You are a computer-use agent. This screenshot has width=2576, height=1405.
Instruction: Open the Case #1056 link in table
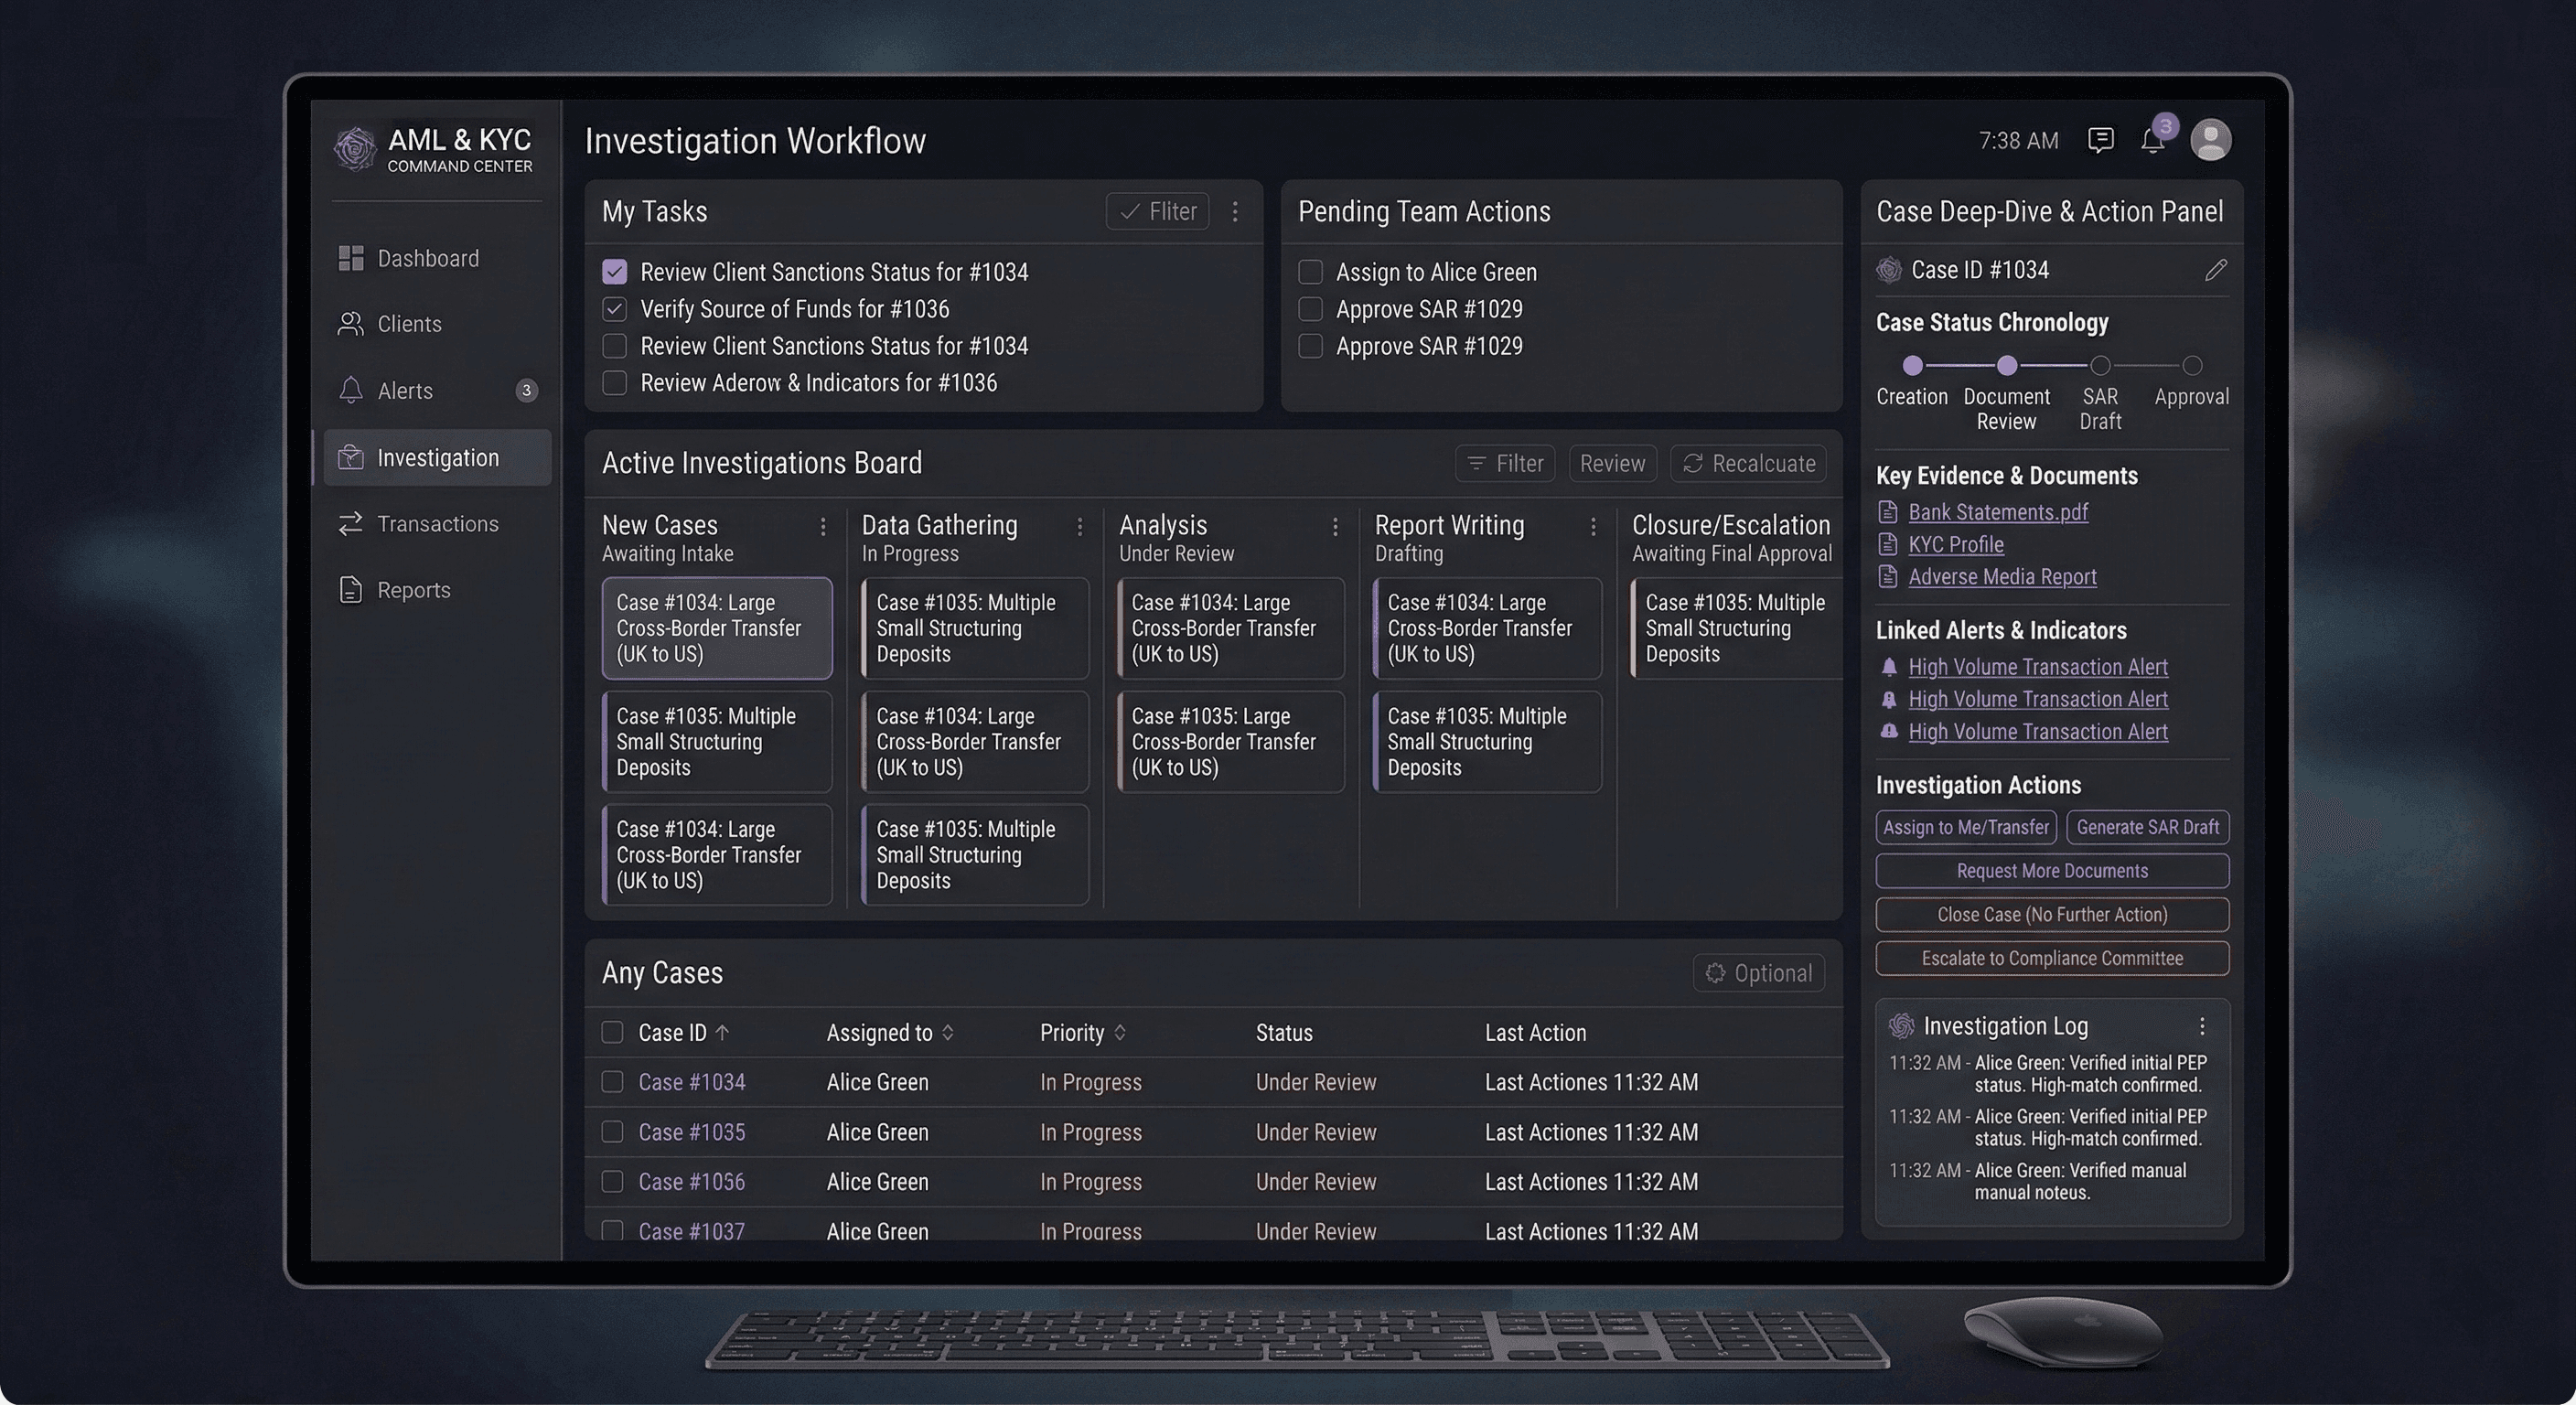tap(691, 1182)
